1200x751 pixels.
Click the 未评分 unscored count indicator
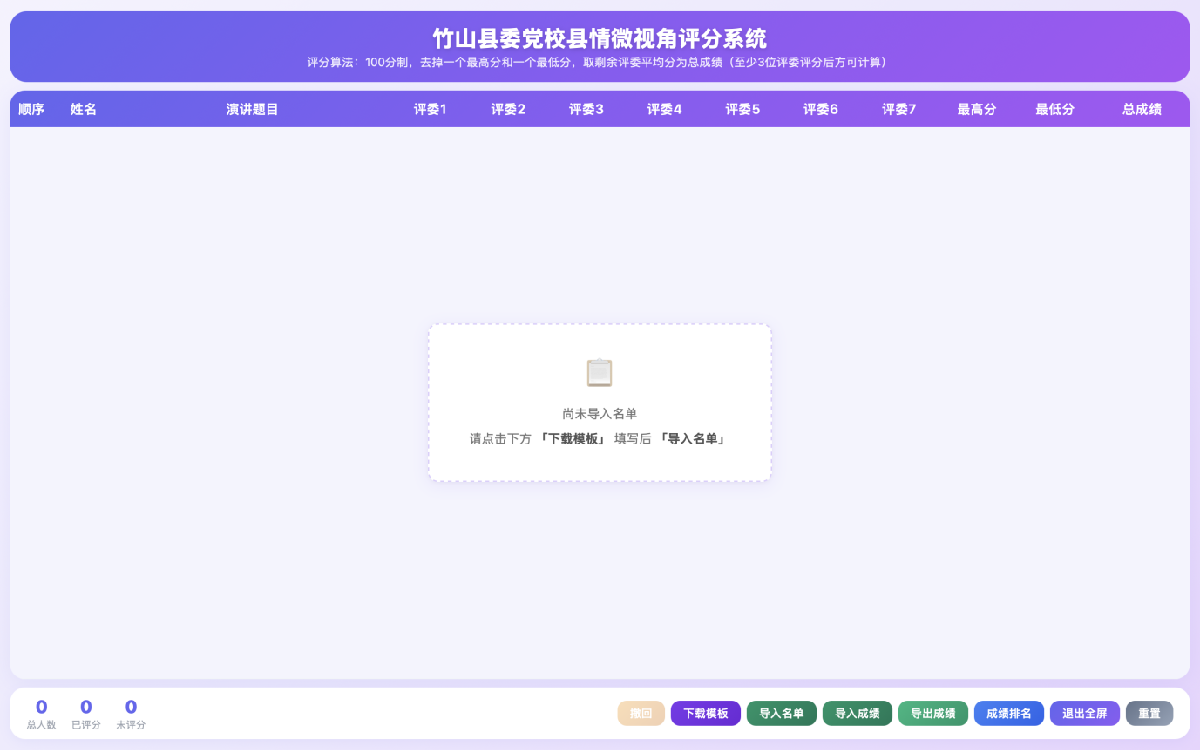[131, 713]
